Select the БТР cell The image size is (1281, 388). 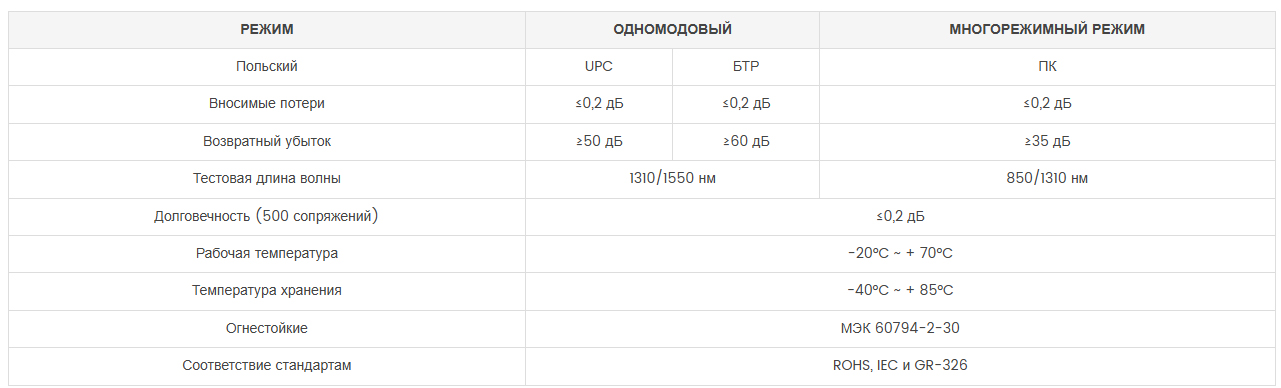(746, 67)
